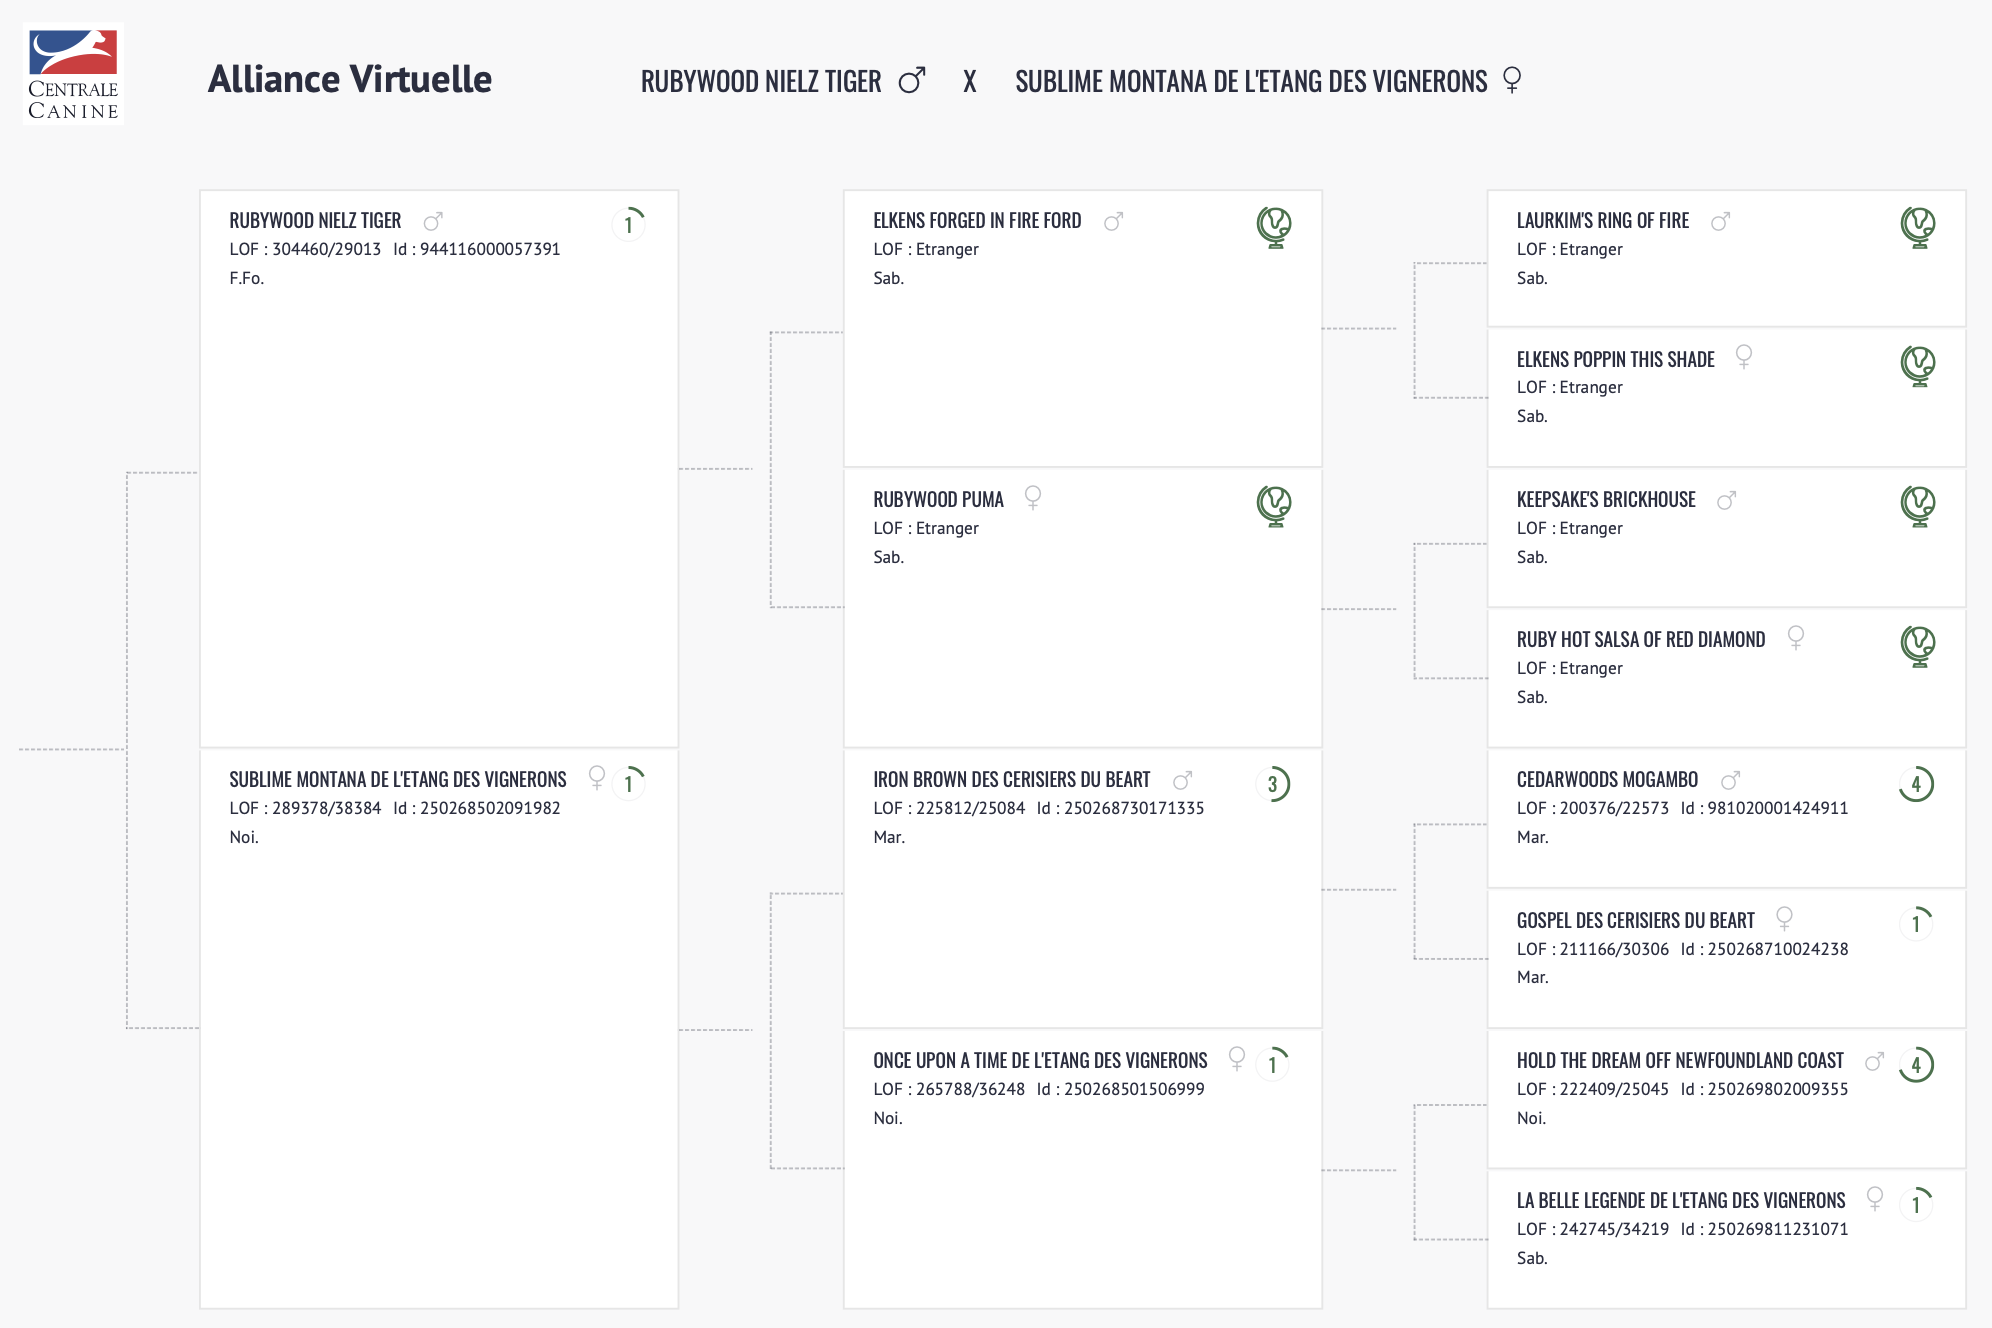Click the globe icon beside Laurkim's Ring Of Fire

coord(1917,227)
